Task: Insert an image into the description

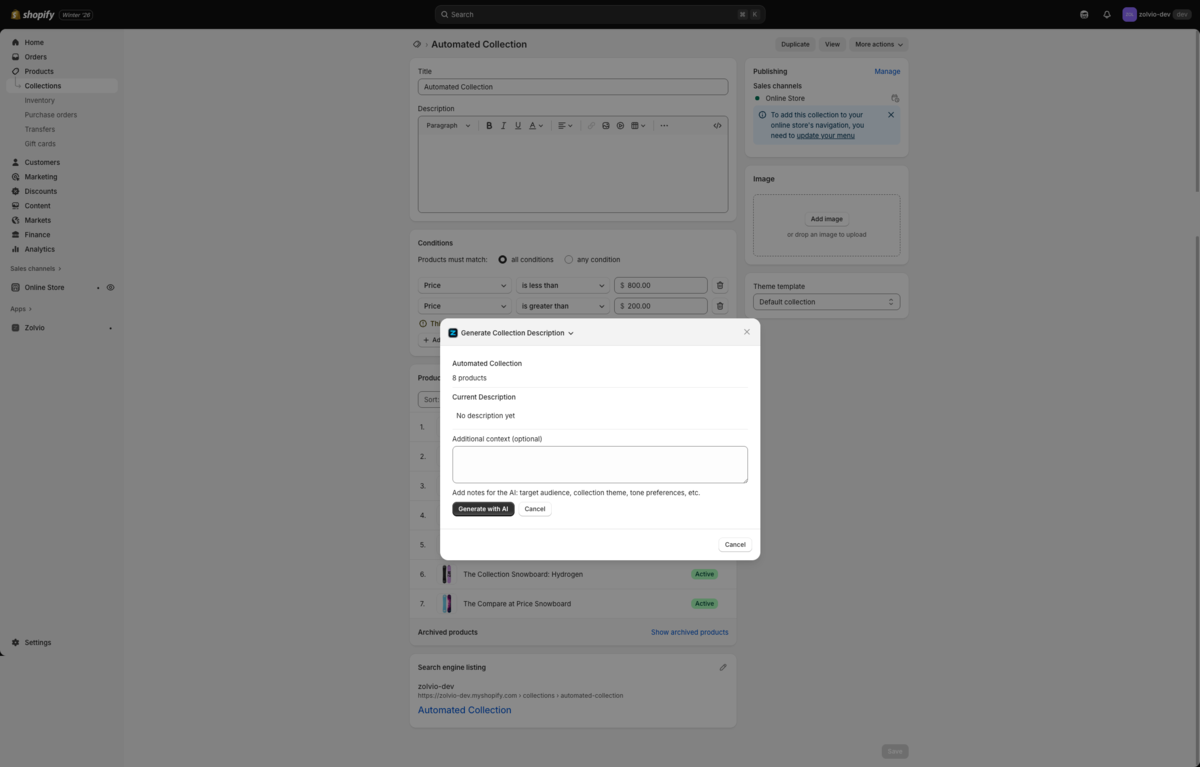Action: (x=605, y=125)
